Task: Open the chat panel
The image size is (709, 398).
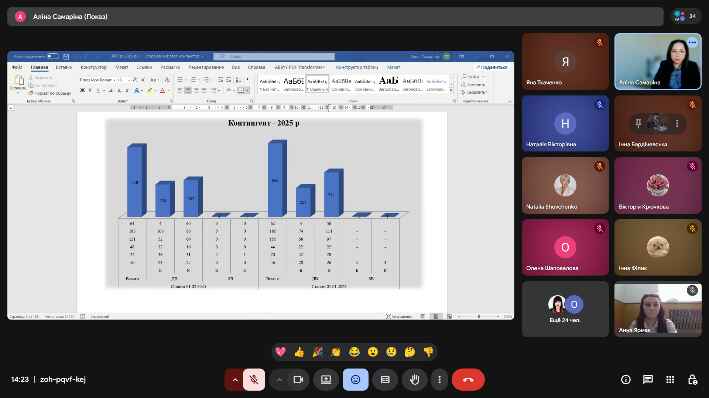Action: coord(648,379)
